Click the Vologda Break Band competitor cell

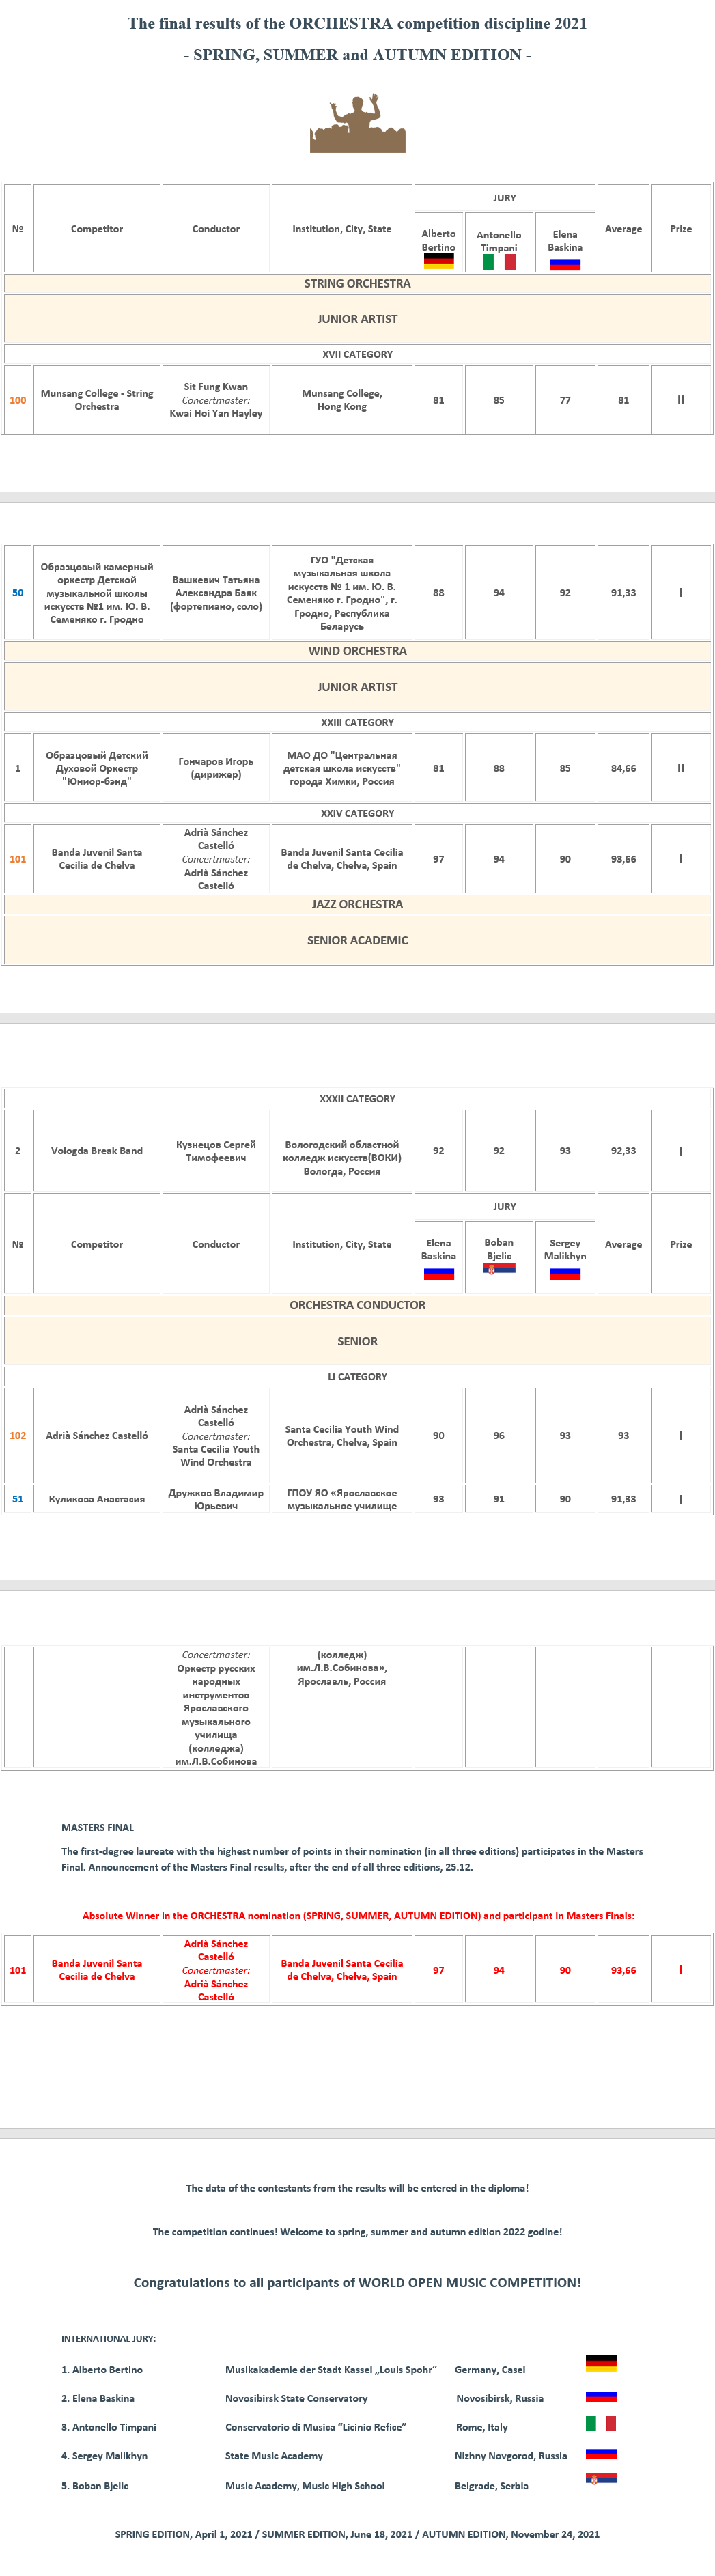pos(97,1151)
